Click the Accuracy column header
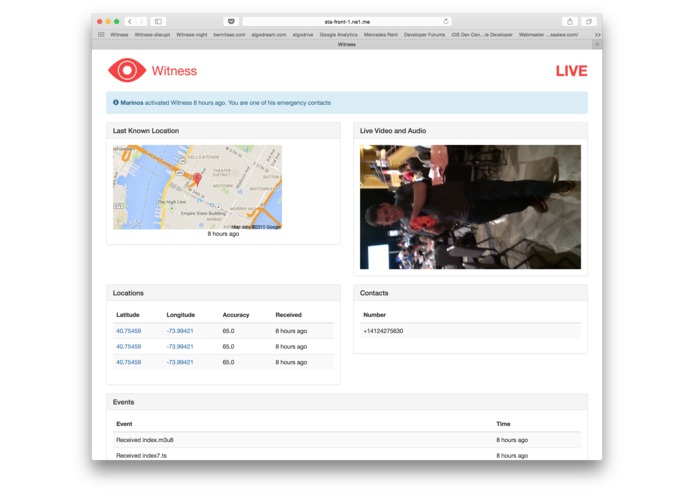The image size is (695, 494). tap(236, 315)
